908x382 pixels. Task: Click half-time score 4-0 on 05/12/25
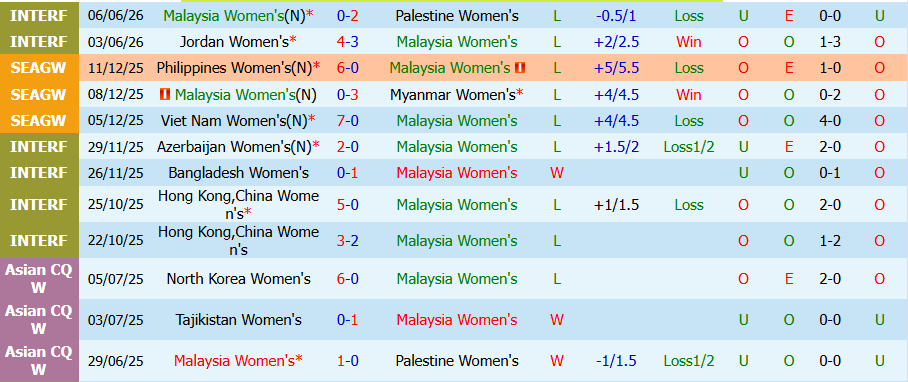[830, 121]
